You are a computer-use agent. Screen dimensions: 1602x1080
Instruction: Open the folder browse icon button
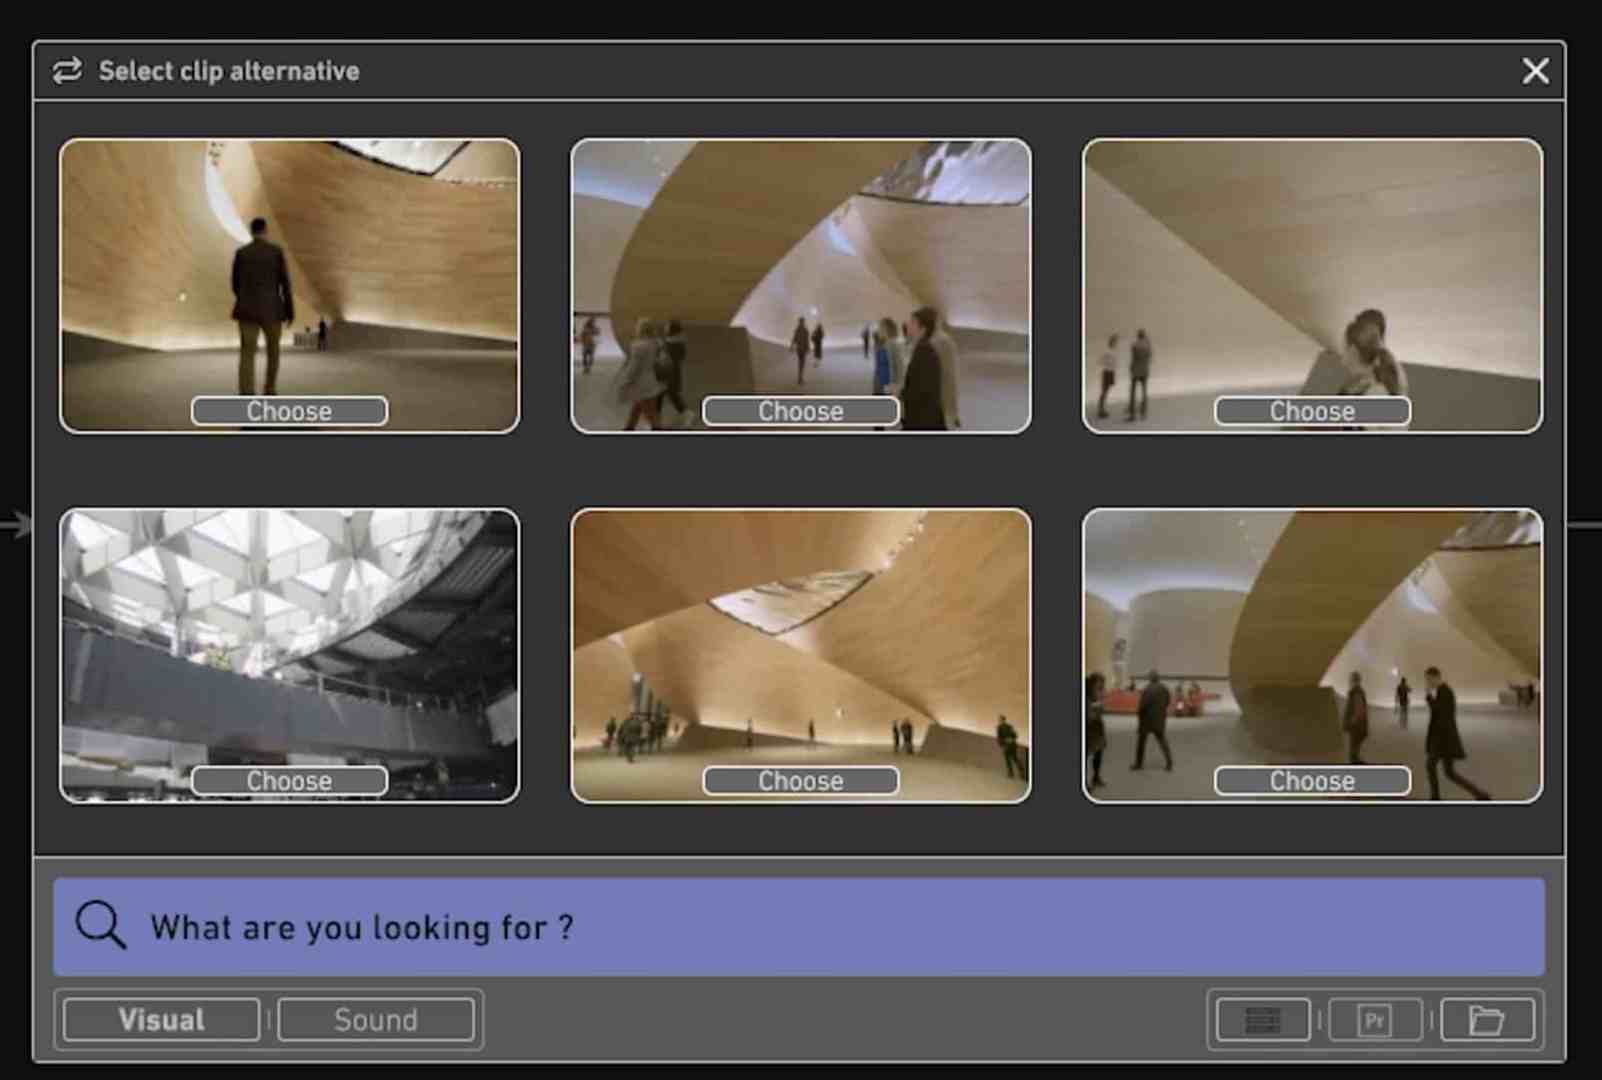pyautogui.click(x=1487, y=1020)
